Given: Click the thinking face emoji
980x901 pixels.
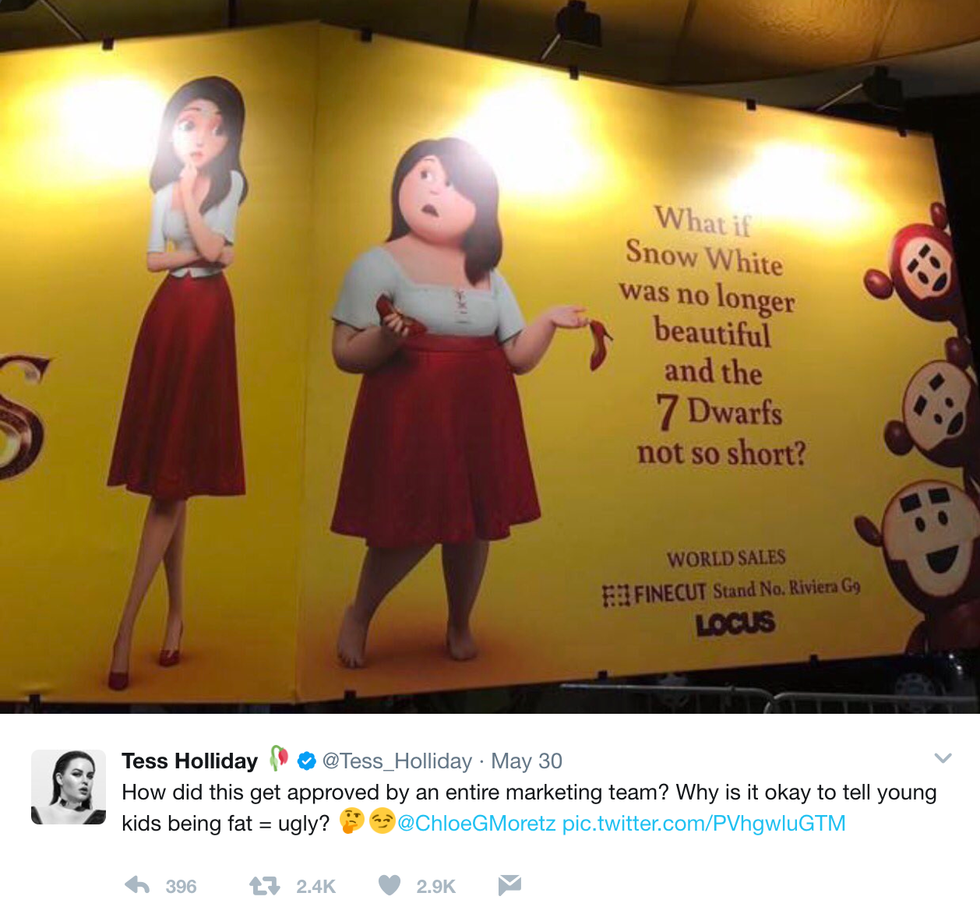Looking at the screenshot, I should pos(352,822).
